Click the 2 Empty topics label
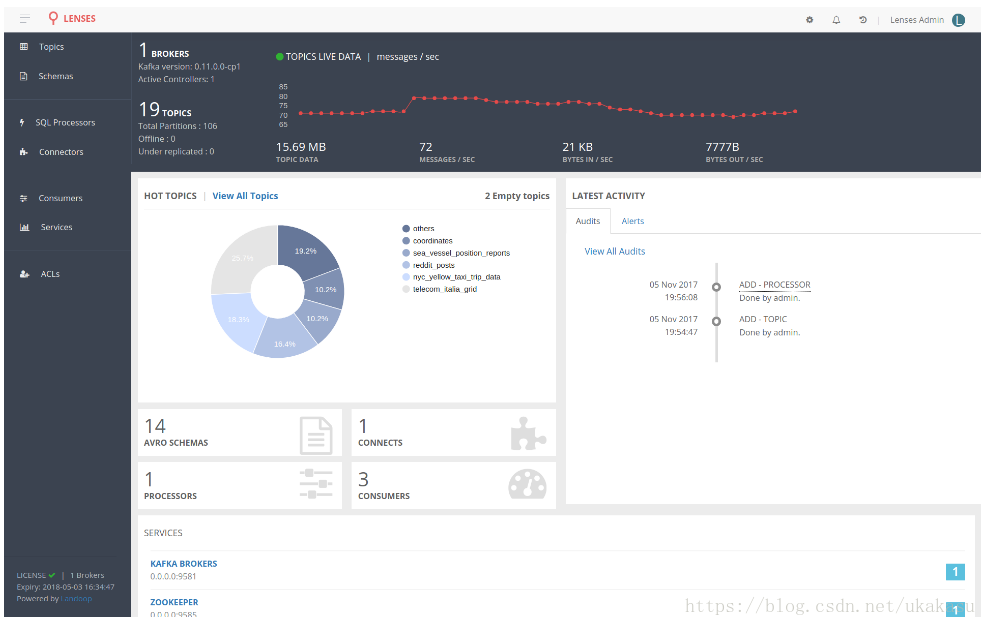The image size is (986, 626). click(x=517, y=195)
